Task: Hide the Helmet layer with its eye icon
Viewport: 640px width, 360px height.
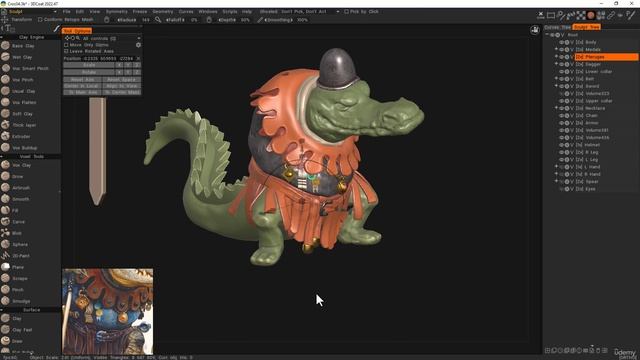Action: tap(562, 145)
